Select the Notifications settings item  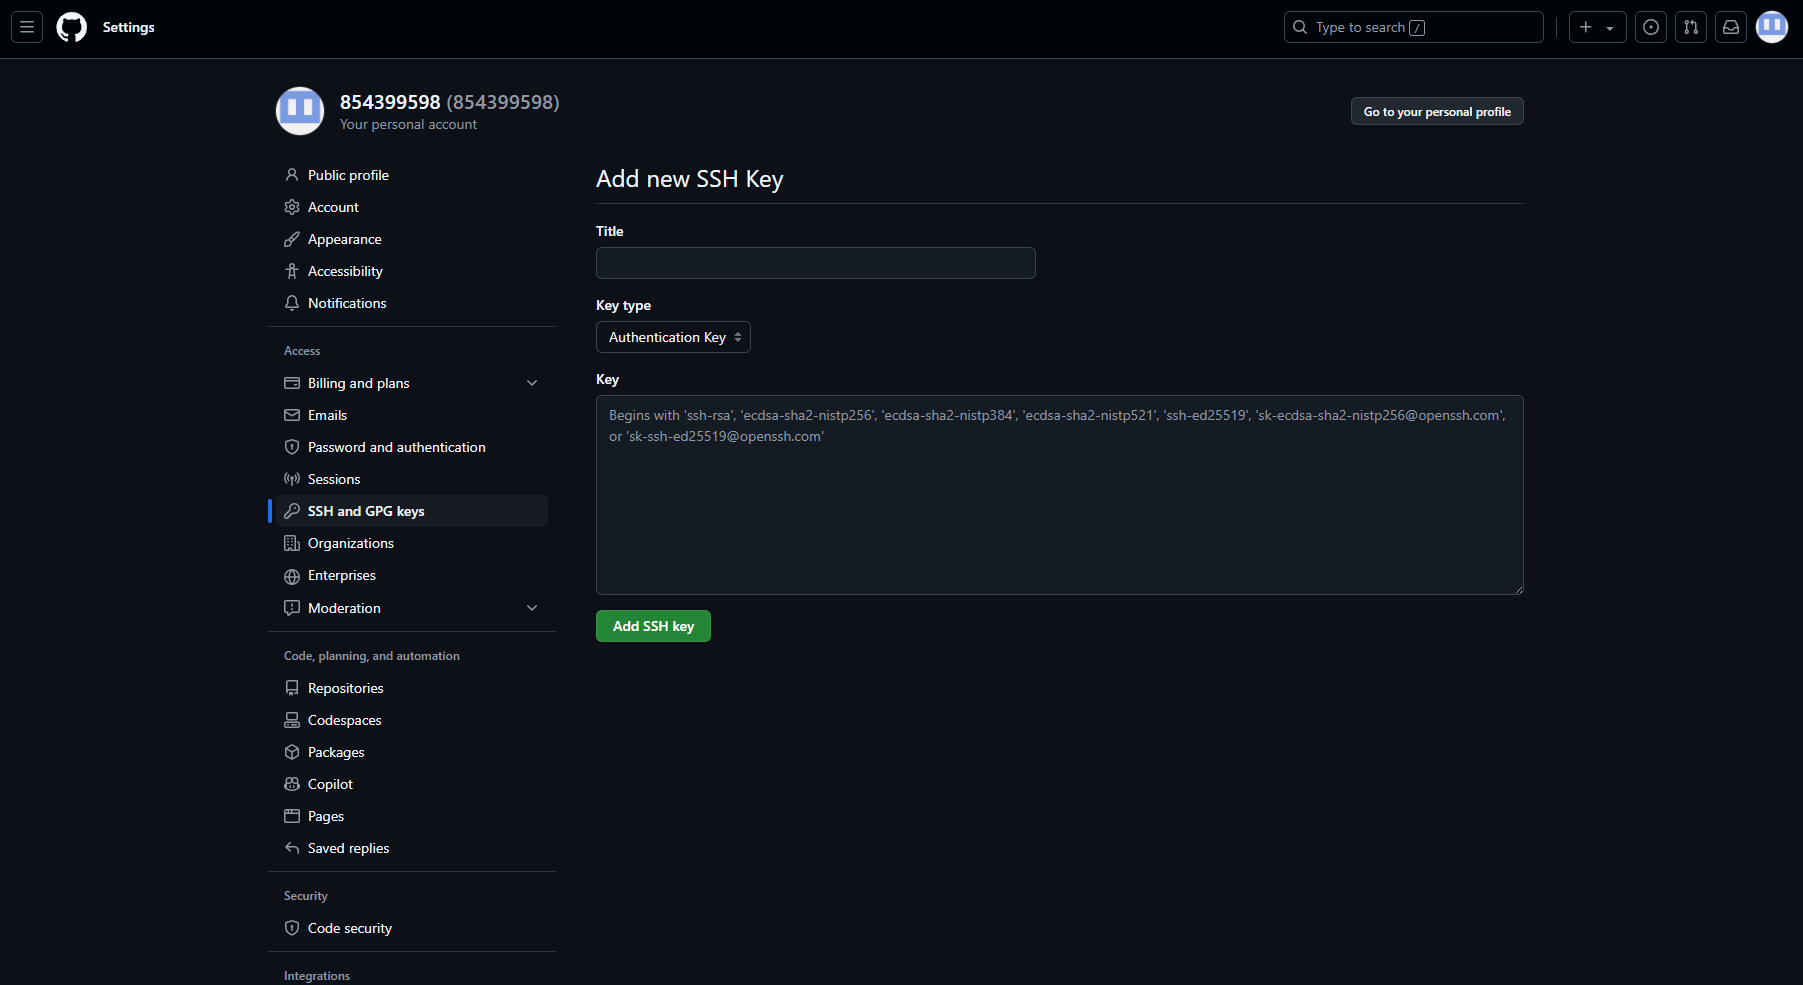[347, 303]
